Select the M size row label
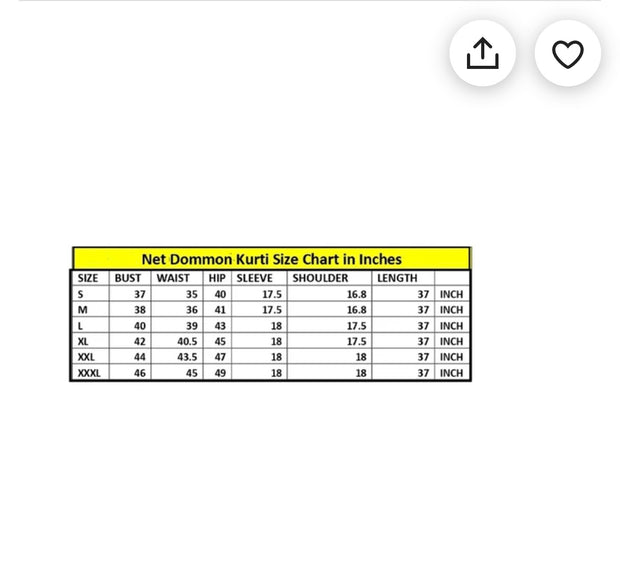The height and width of the screenshot is (563, 620). (x=82, y=310)
